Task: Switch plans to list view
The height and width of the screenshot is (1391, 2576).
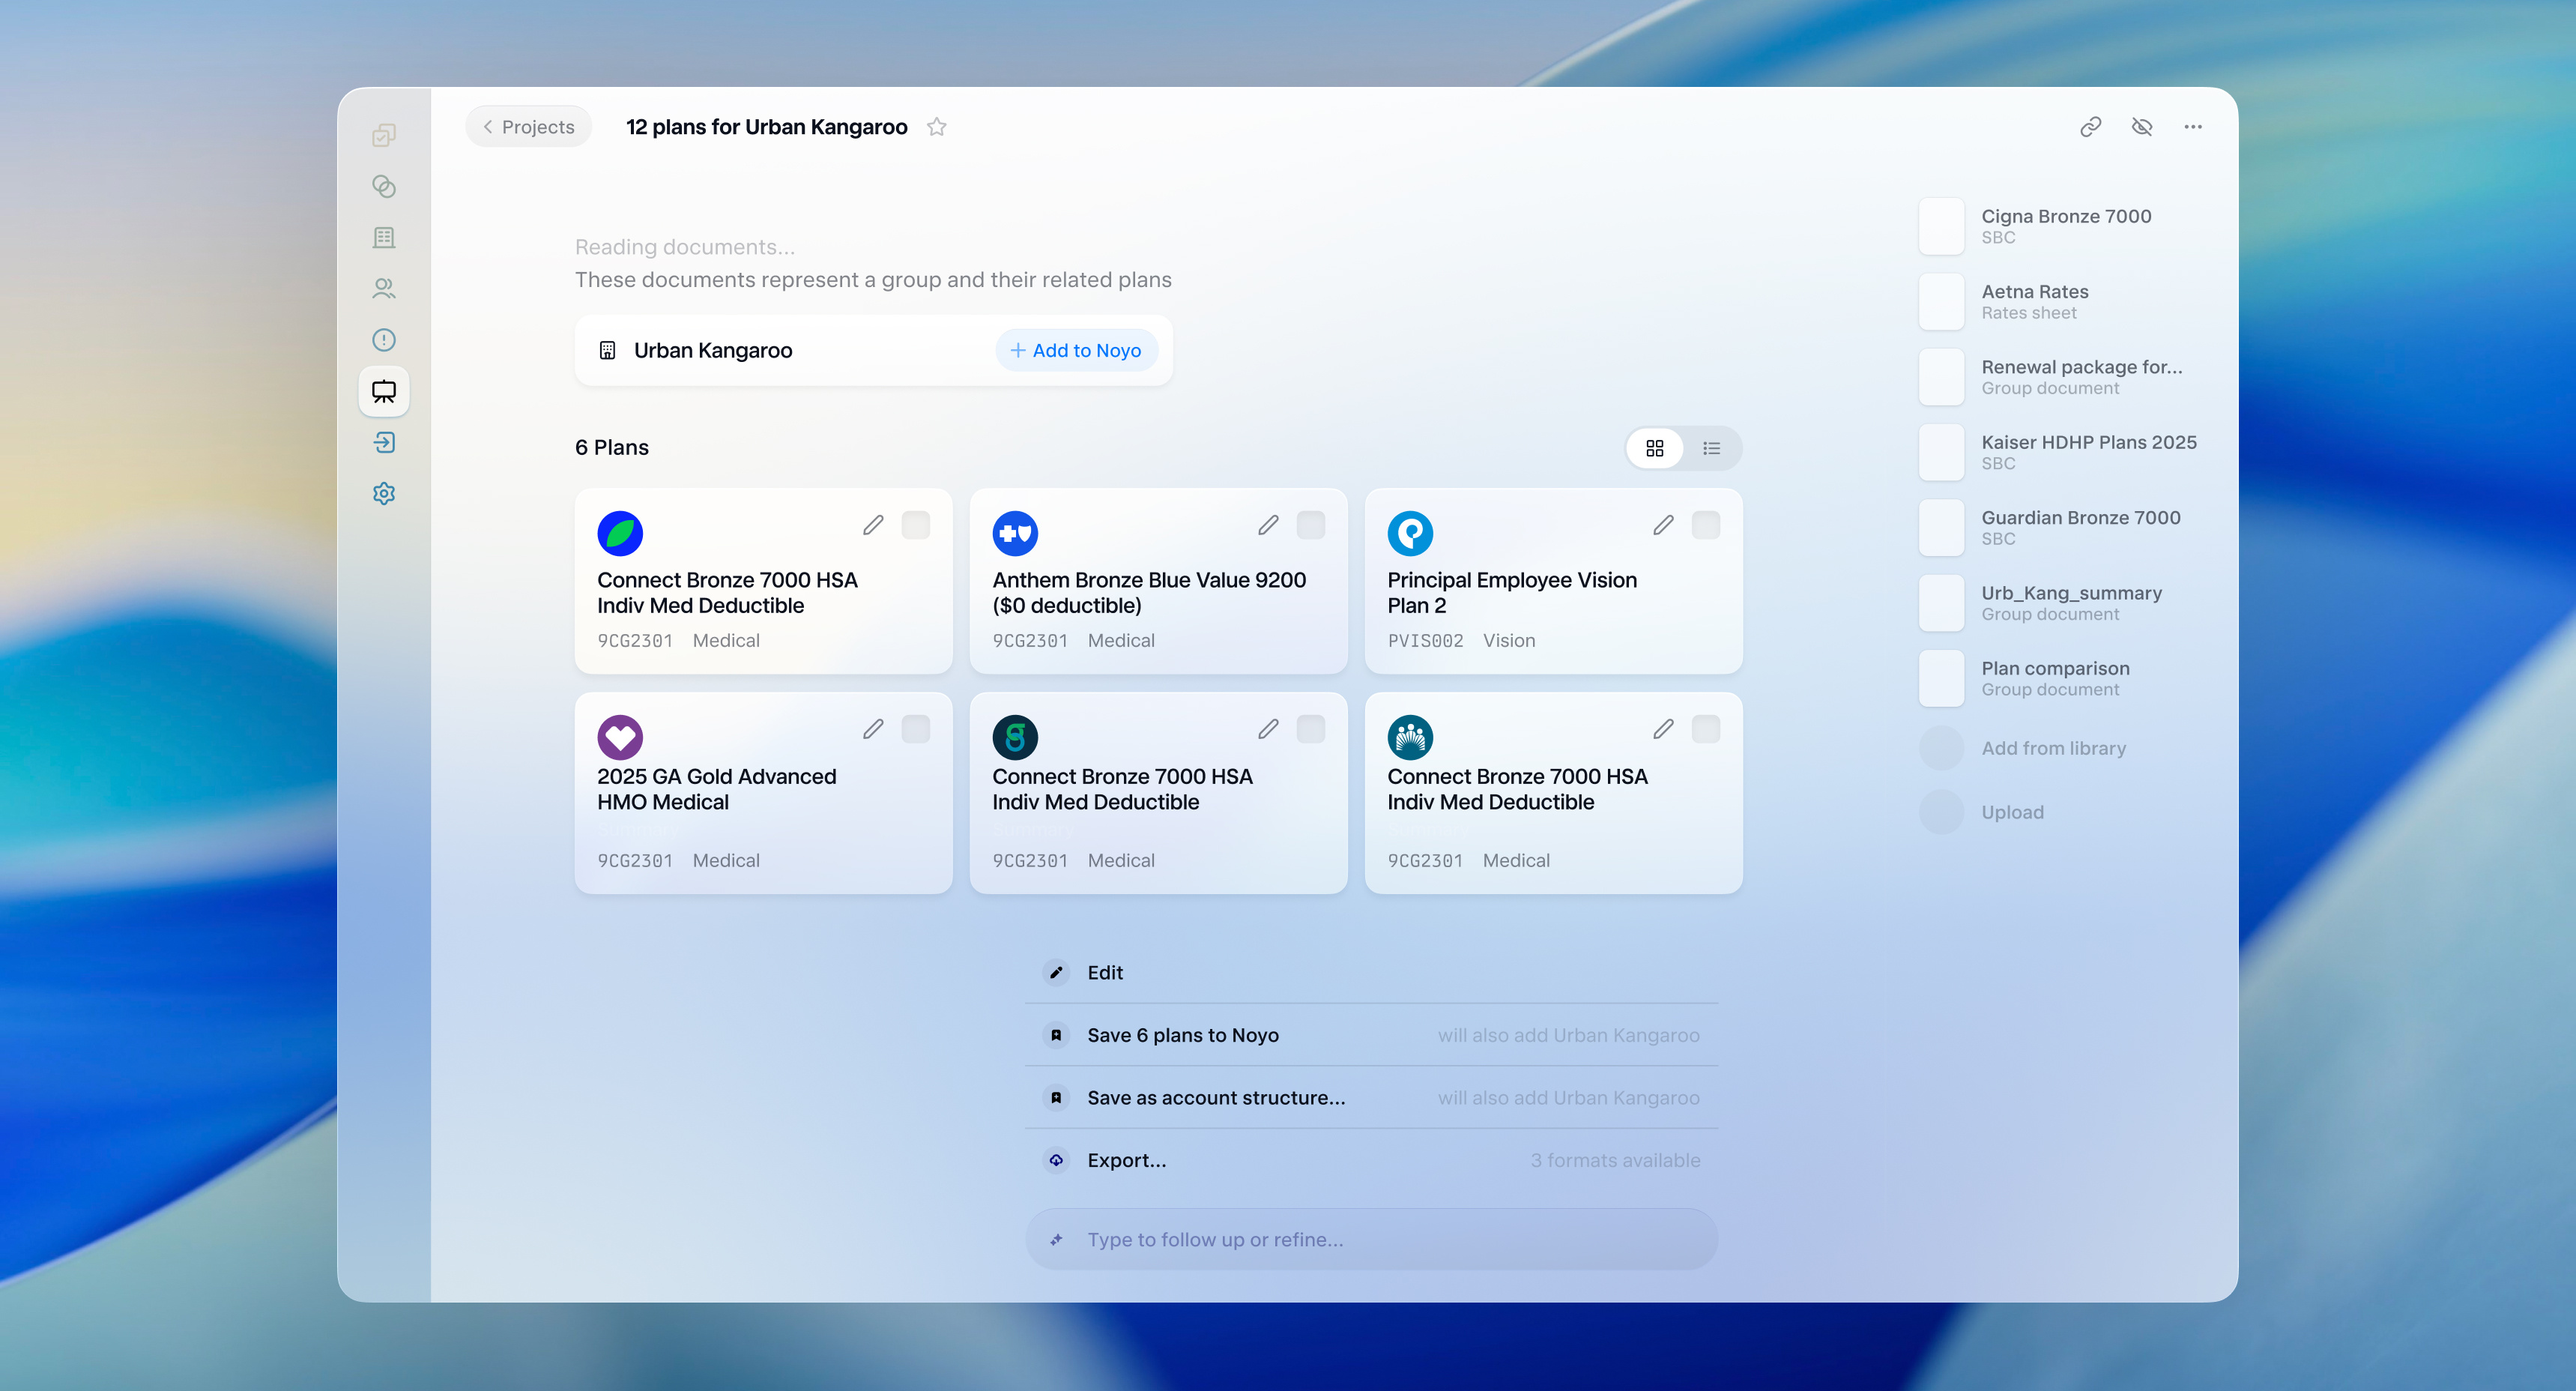Action: pyautogui.click(x=1711, y=448)
